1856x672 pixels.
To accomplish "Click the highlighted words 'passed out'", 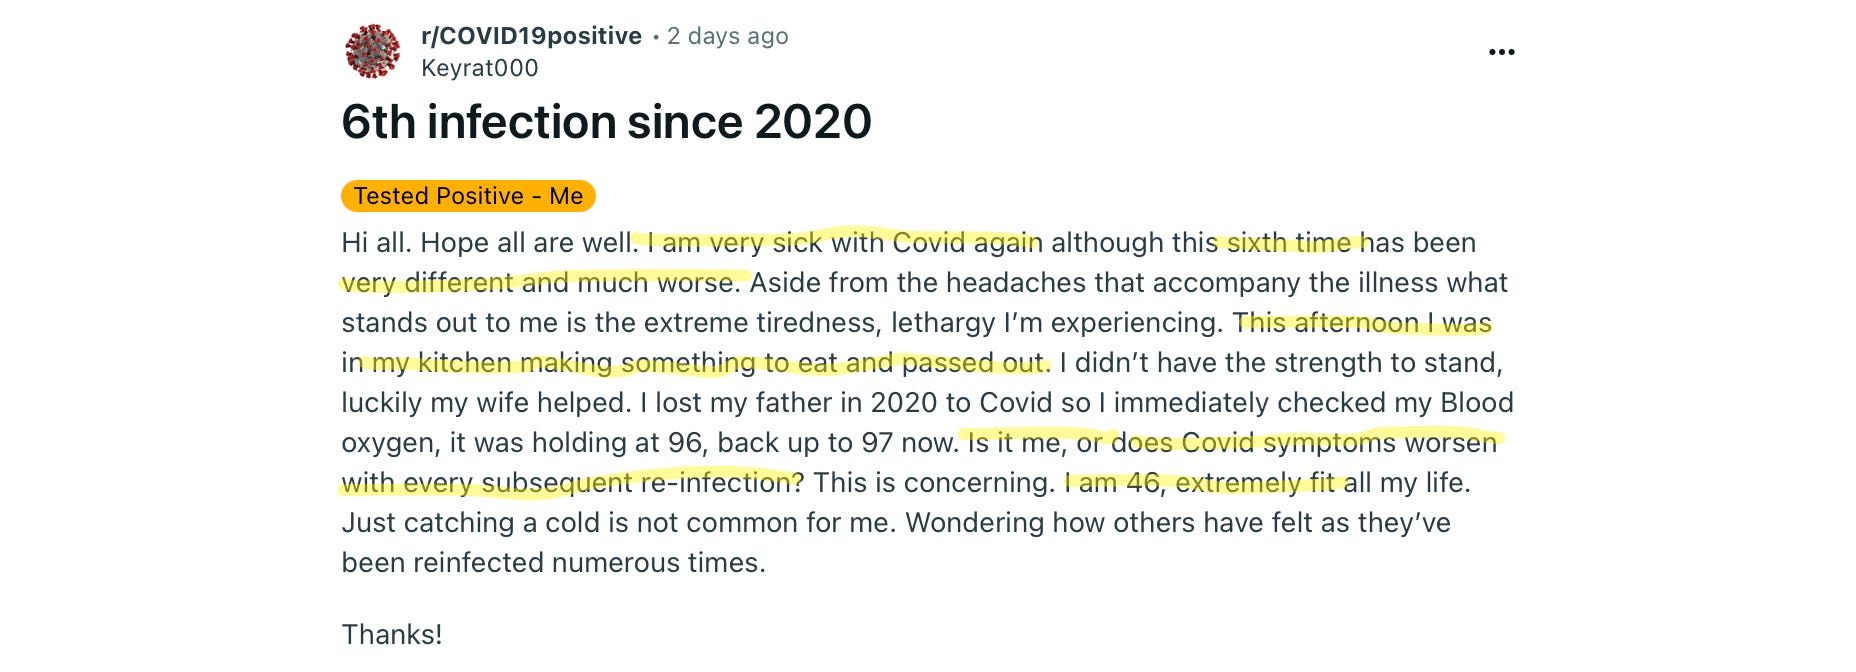I will coord(973,363).
